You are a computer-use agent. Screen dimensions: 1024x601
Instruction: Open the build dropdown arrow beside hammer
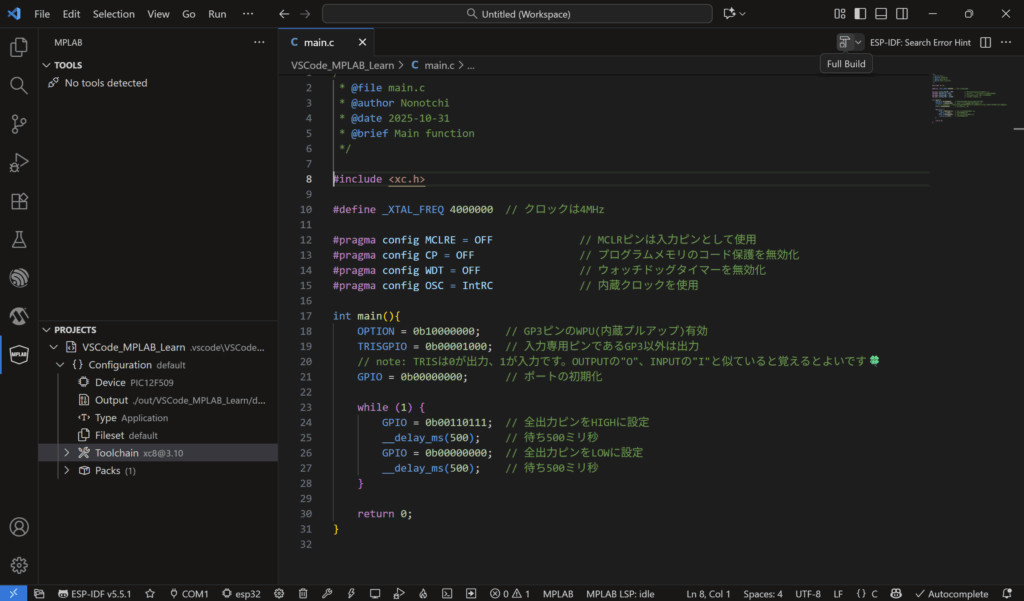point(858,42)
